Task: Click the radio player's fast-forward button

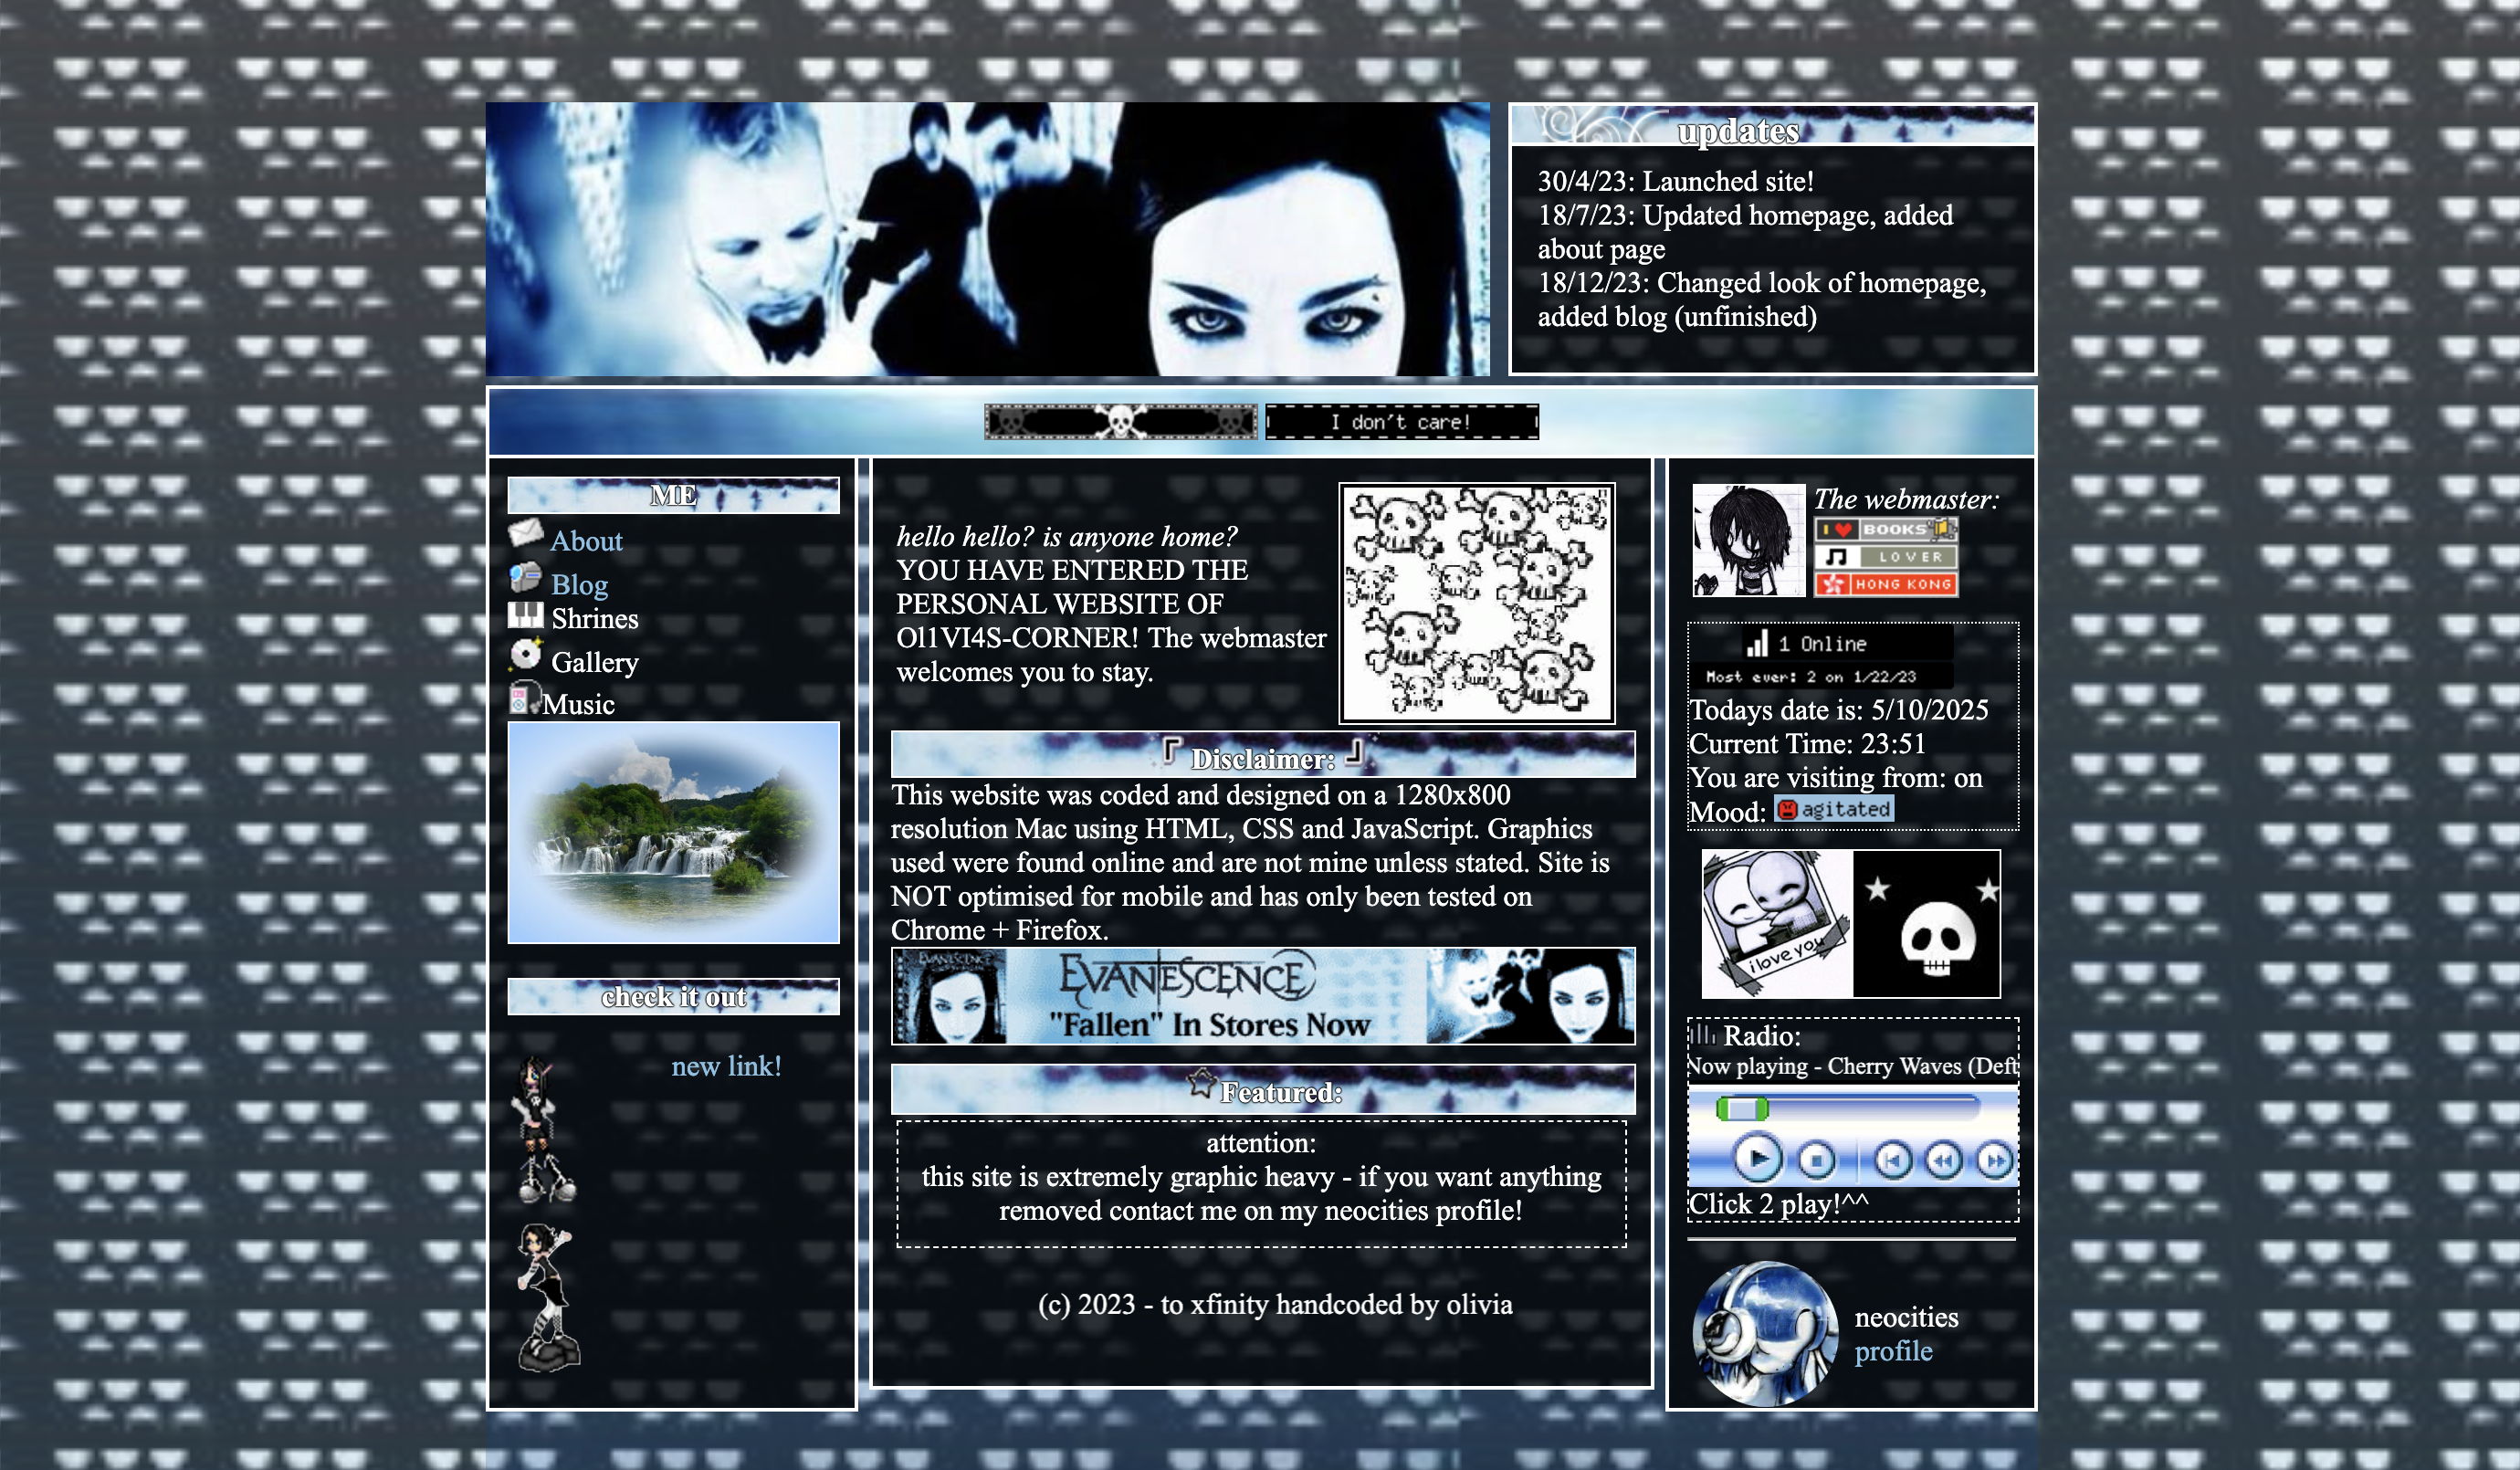Action: point(1995,1160)
